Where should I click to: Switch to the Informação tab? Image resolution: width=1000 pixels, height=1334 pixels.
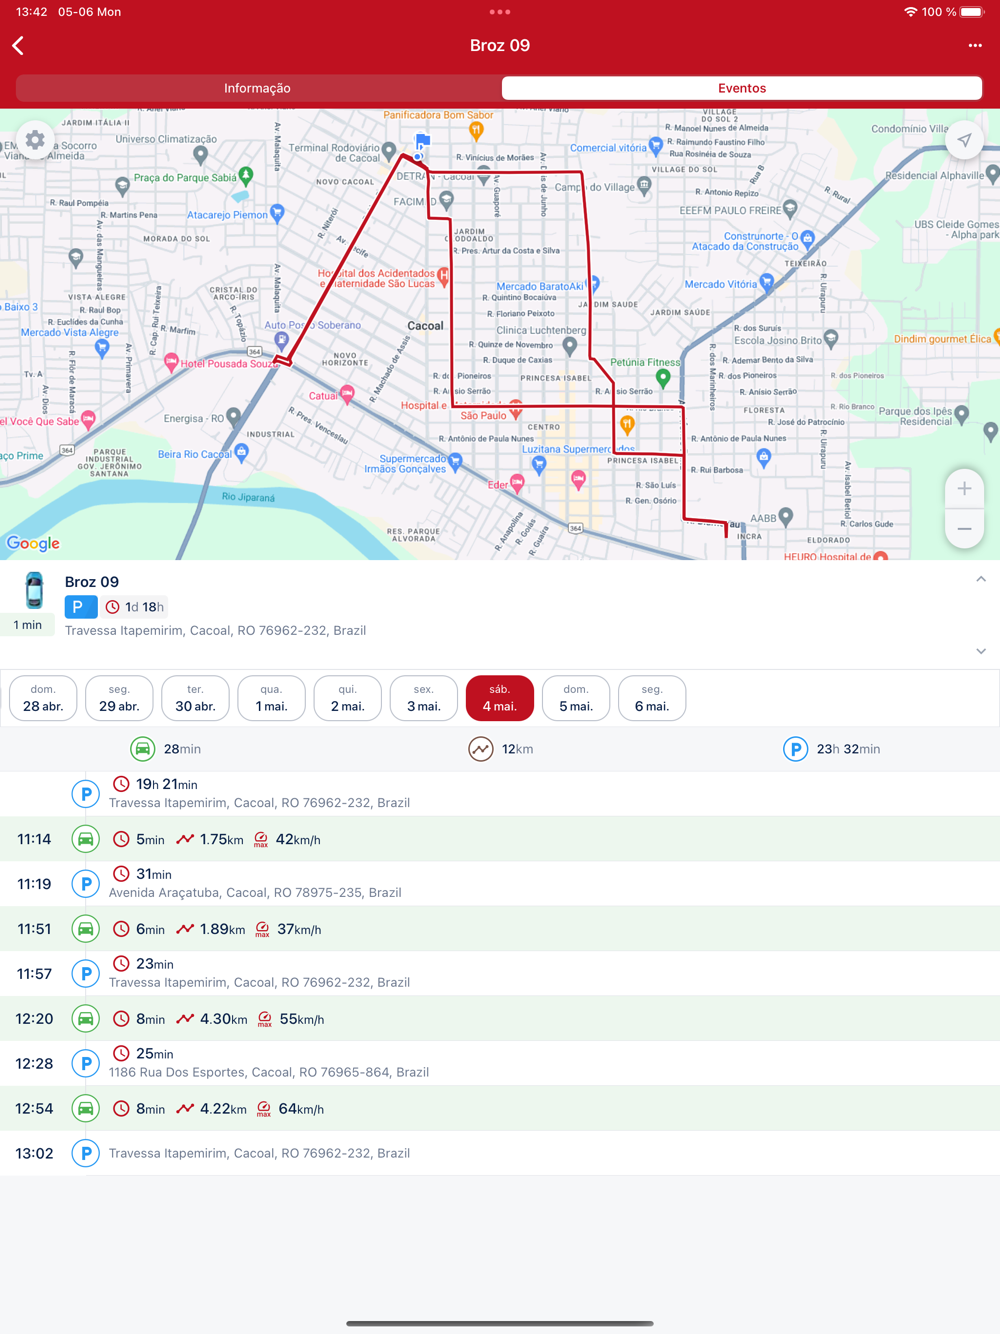(x=257, y=88)
